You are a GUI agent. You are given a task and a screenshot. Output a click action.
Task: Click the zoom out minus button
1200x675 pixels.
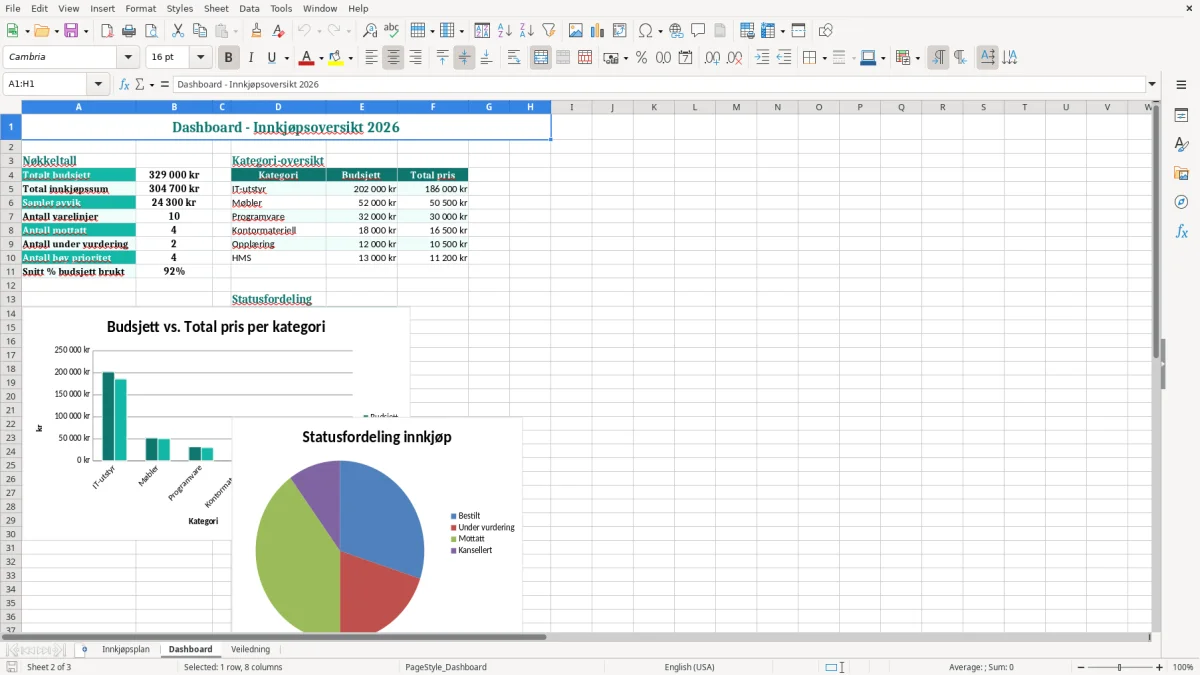(1080, 667)
